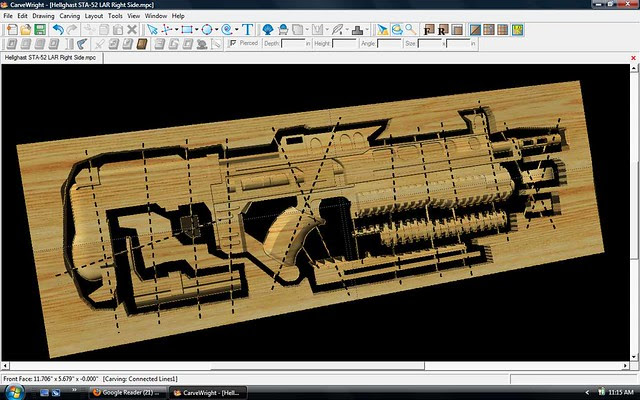Viewport: 640px width, 400px height.
Task: Click the 11:15 AM system clock
Action: click(x=620, y=392)
